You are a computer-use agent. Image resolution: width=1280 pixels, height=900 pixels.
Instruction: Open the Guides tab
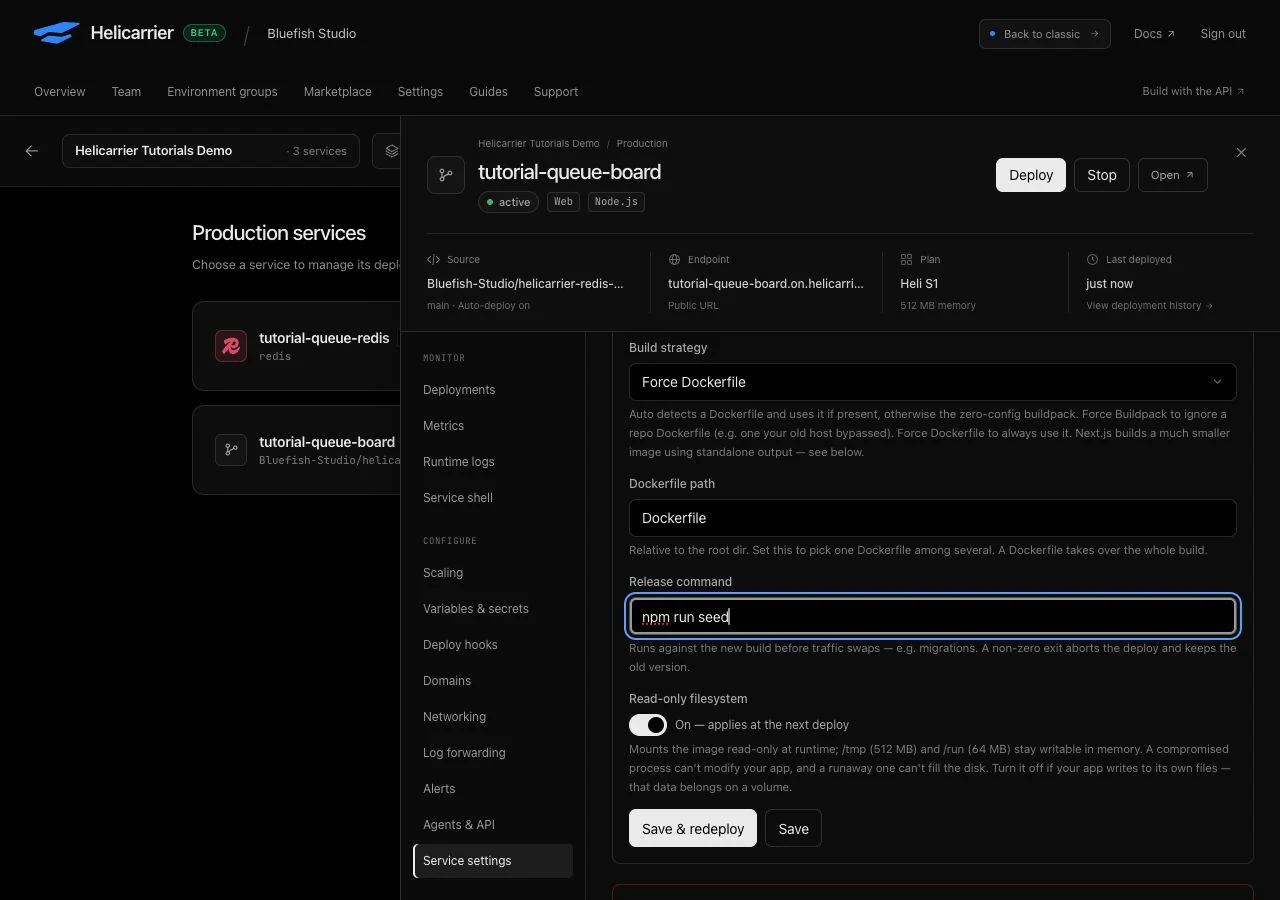click(x=488, y=91)
